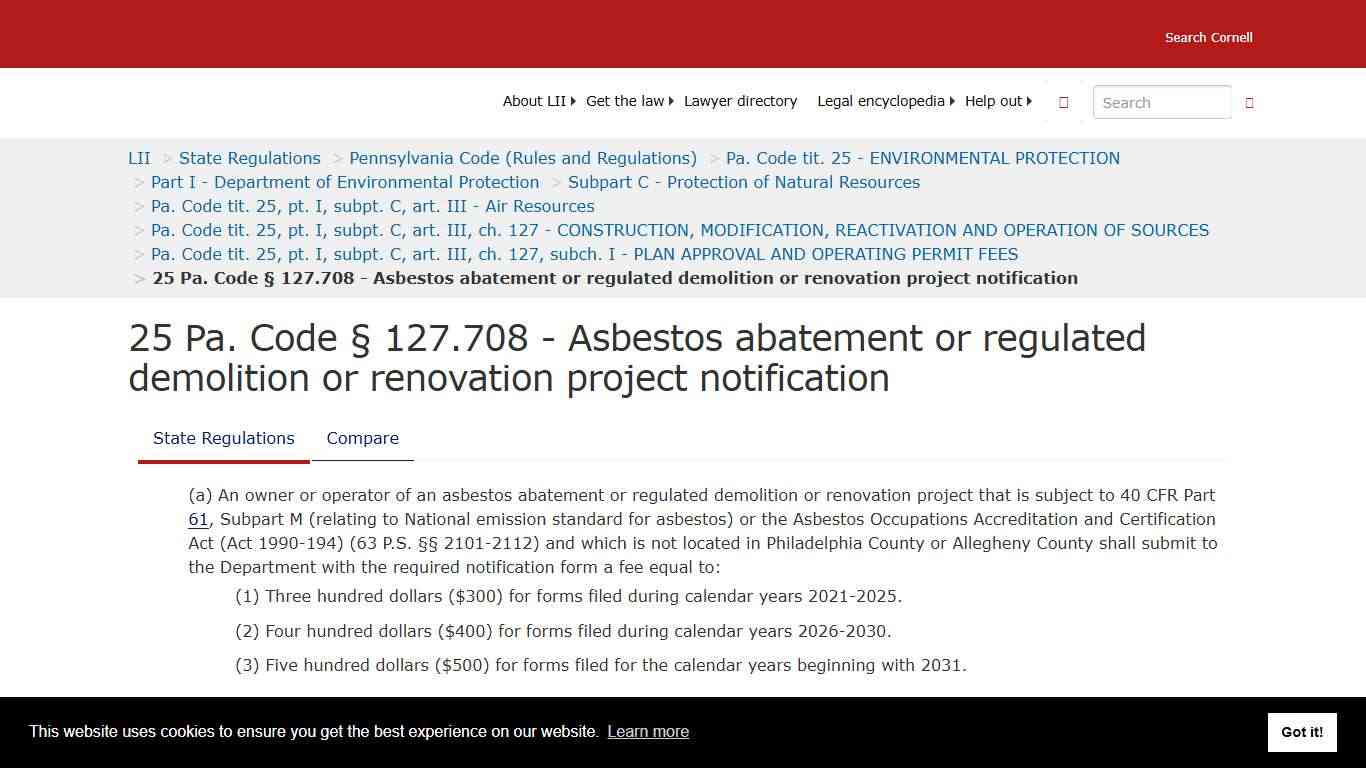Click Subpart C Protection of Natural Resources

744,182
